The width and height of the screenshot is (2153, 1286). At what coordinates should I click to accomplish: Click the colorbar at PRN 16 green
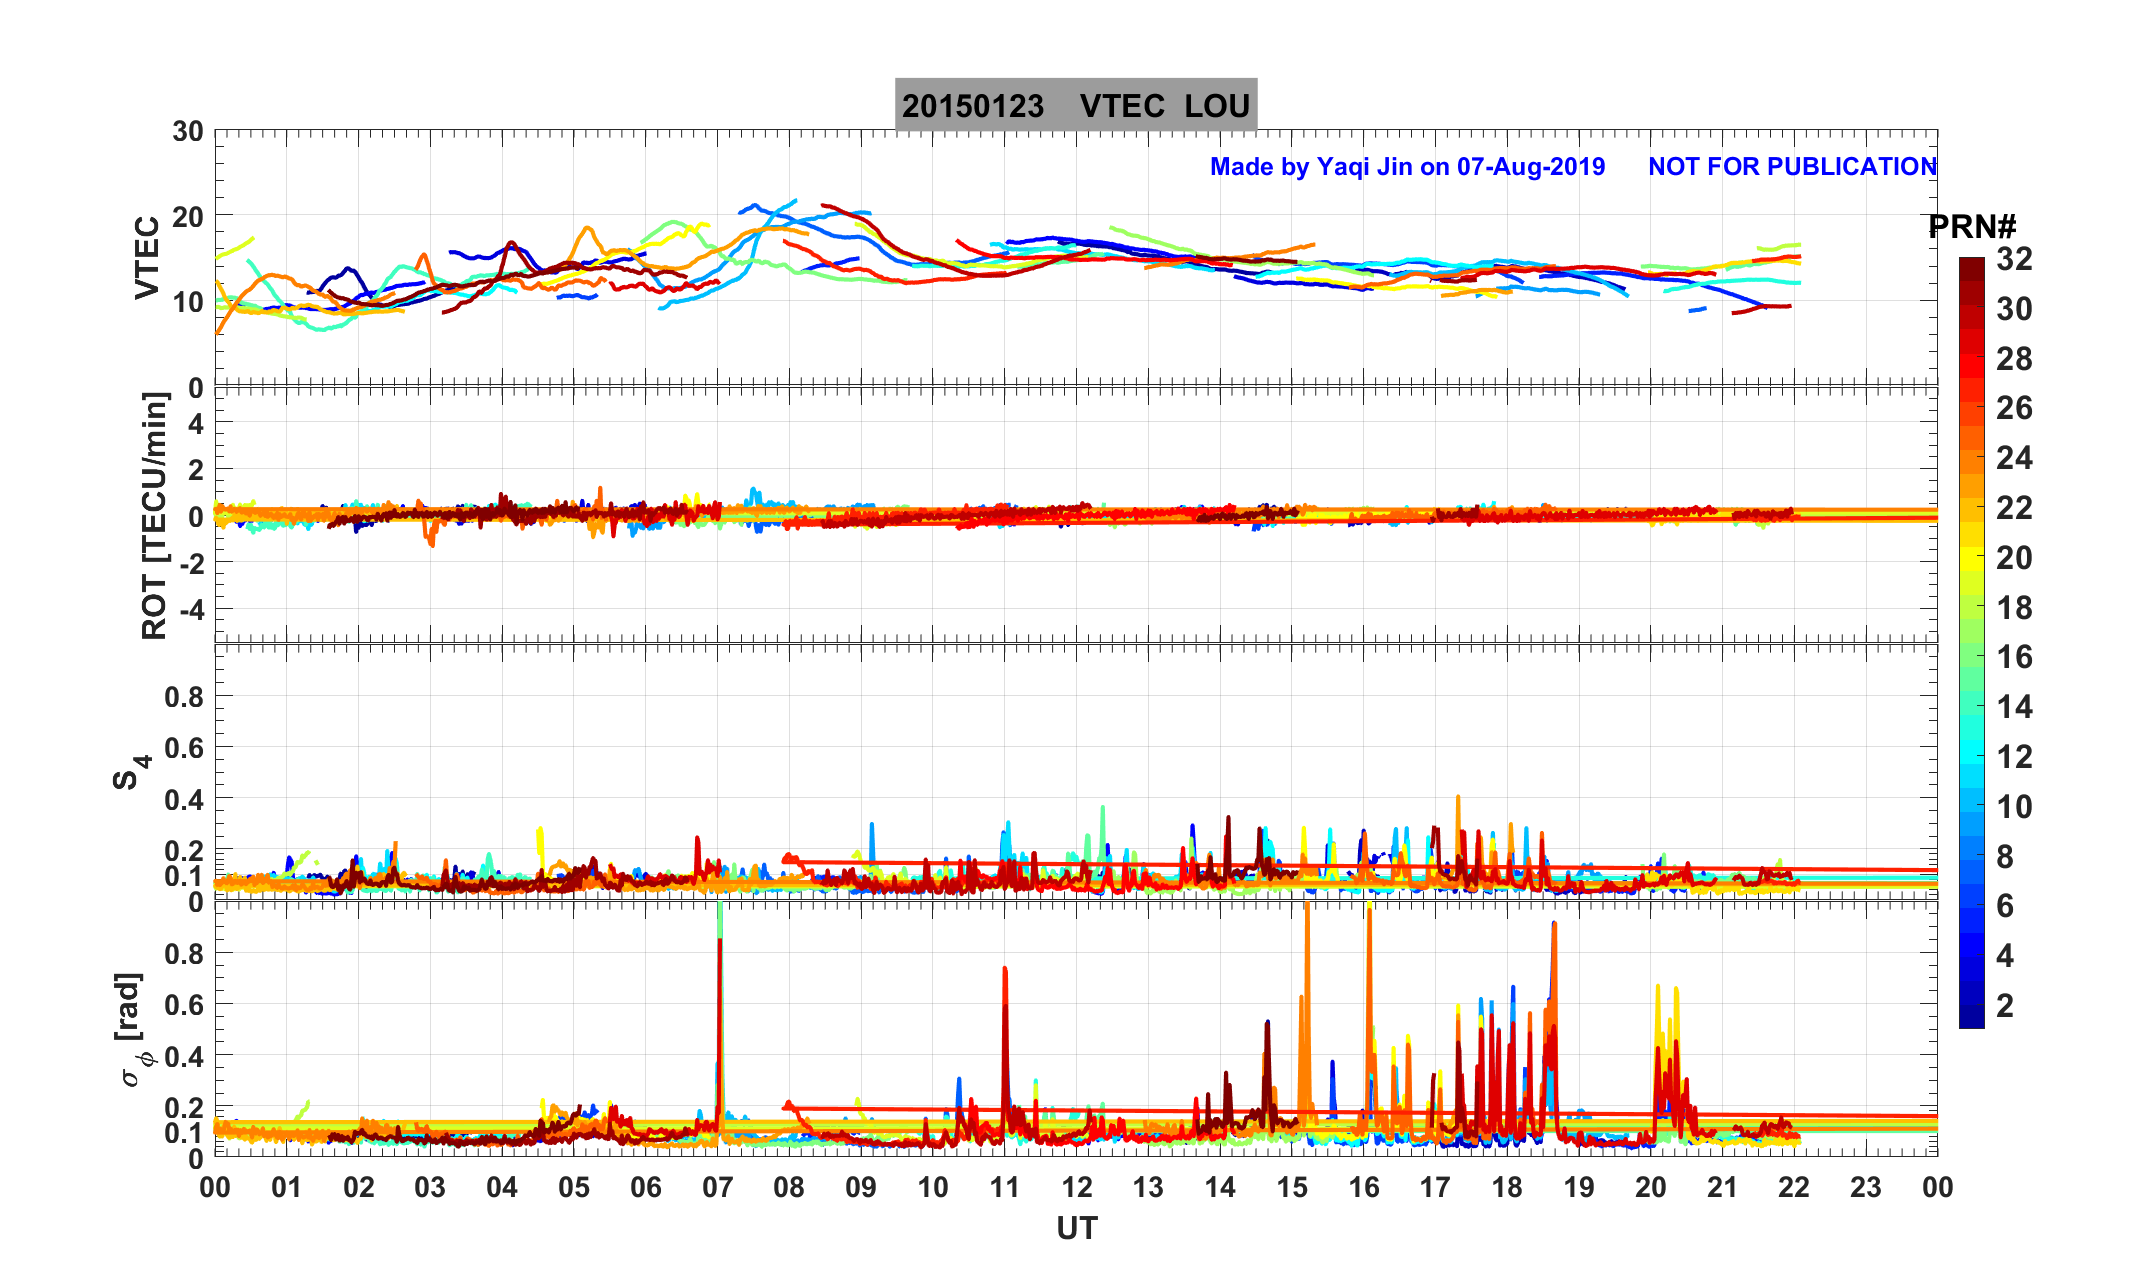click(x=1971, y=657)
